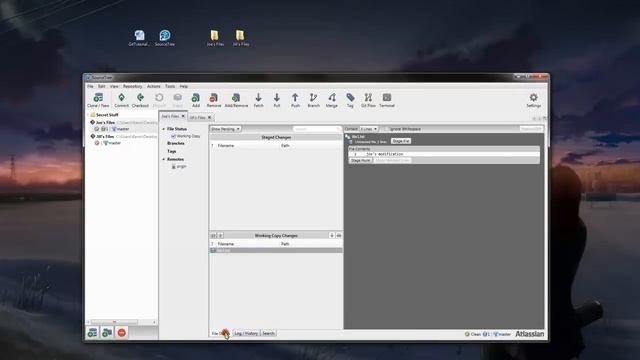640x360 pixels.
Task: Open Terminal from the toolbar
Action: click(387, 100)
